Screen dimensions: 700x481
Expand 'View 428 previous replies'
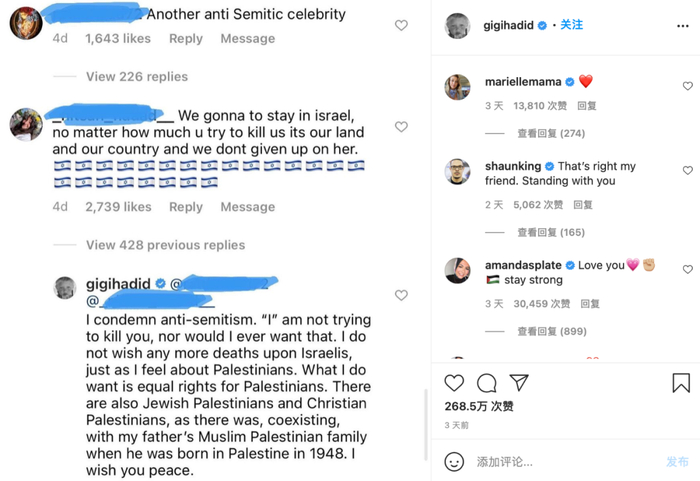[x=165, y=245]
